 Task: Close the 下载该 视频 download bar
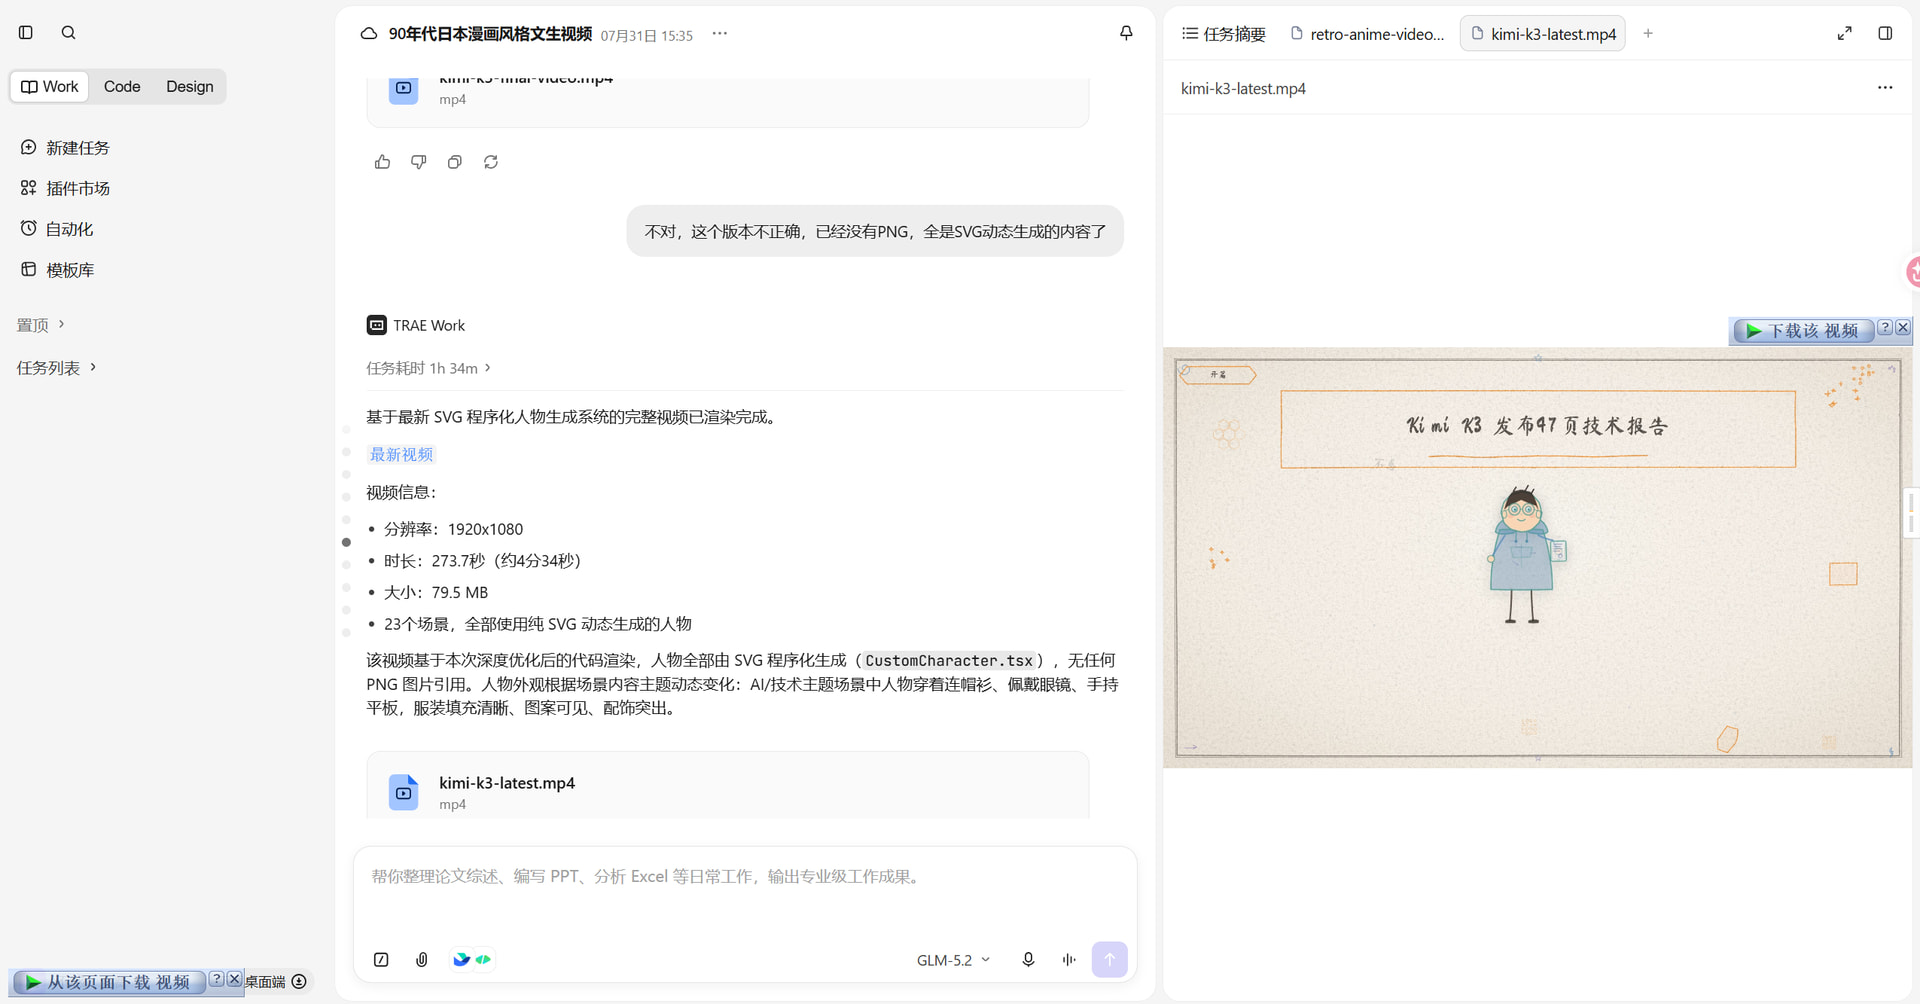tap(1903, 328)
